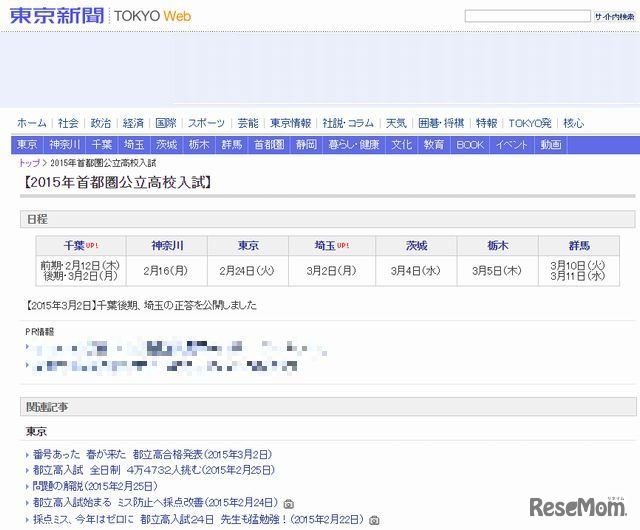
Task: Open the 政治 menu item
Action: tap(100, 123)
